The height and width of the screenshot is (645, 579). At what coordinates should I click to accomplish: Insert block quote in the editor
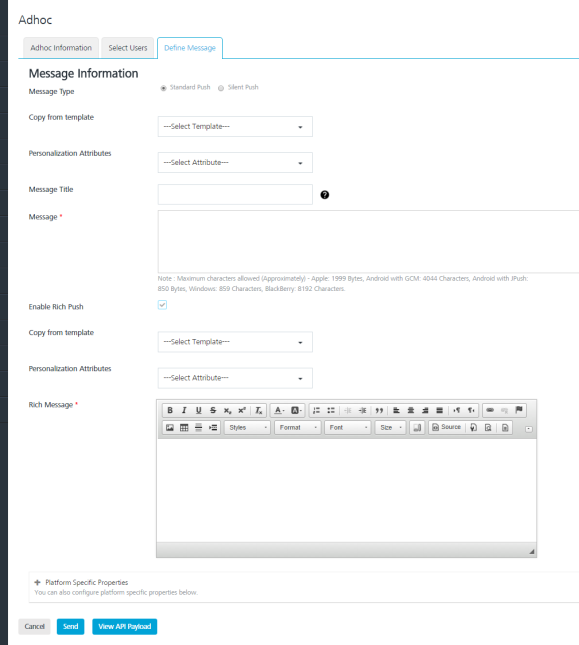pyautogui.click(x=379, y=410)
